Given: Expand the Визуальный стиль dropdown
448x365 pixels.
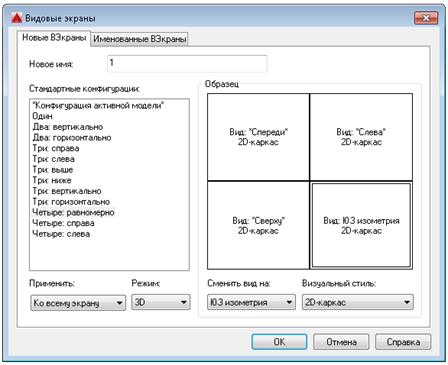Looking at the screenshot, I should (358, 302).
